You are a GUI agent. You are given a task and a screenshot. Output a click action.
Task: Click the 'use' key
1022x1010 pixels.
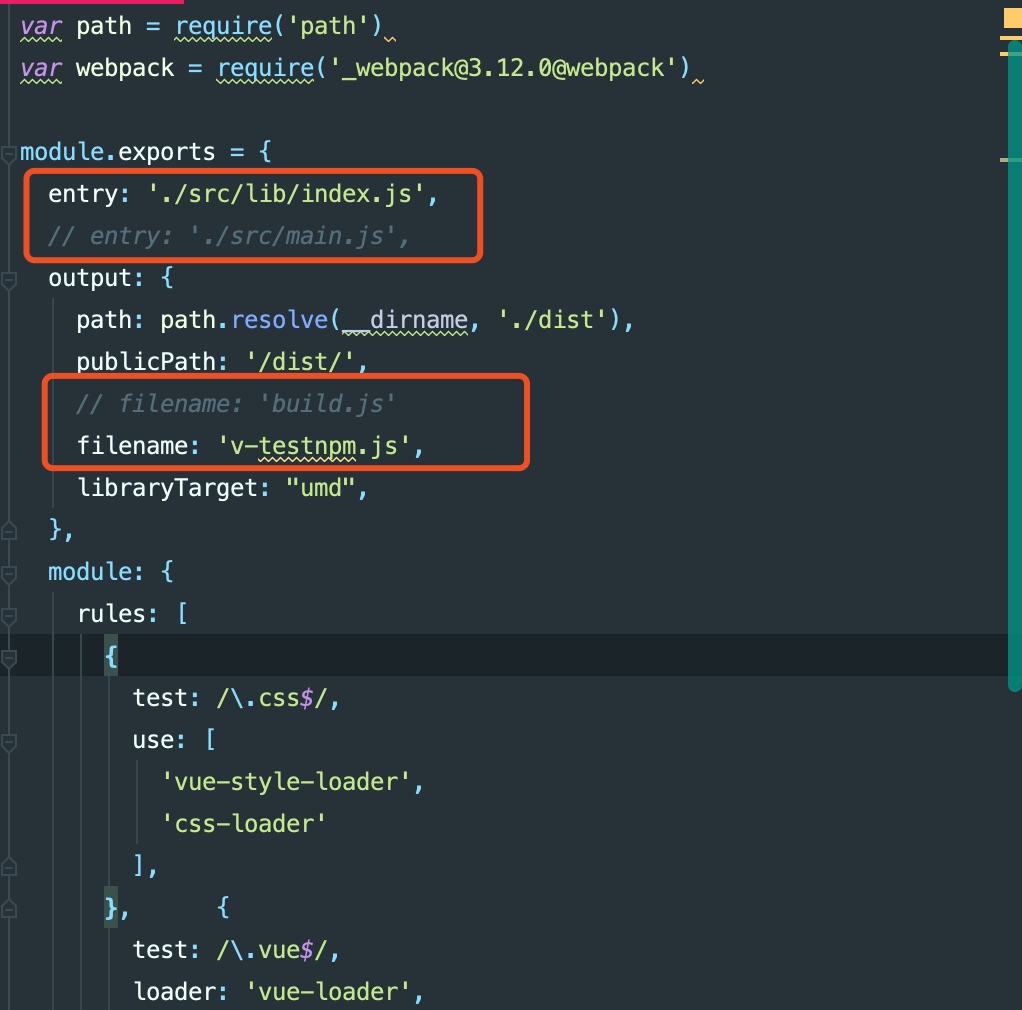point(153,740)
